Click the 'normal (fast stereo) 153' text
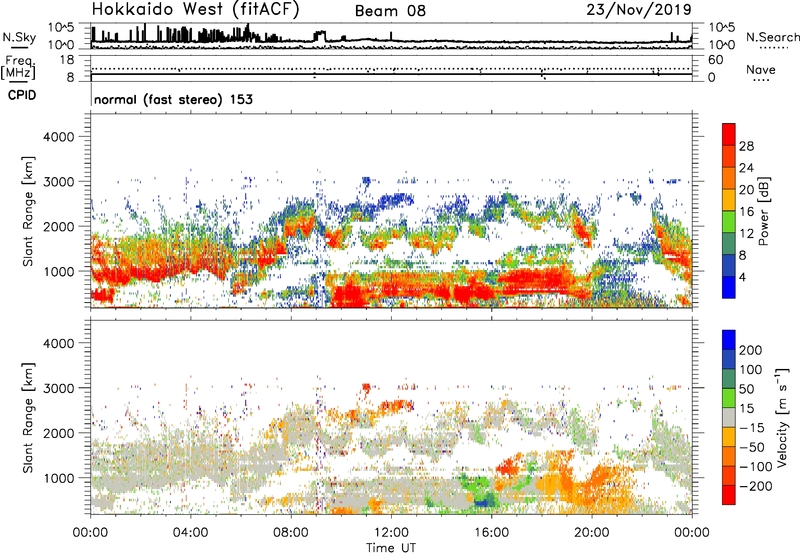800x554 pixels. (173, 99)
